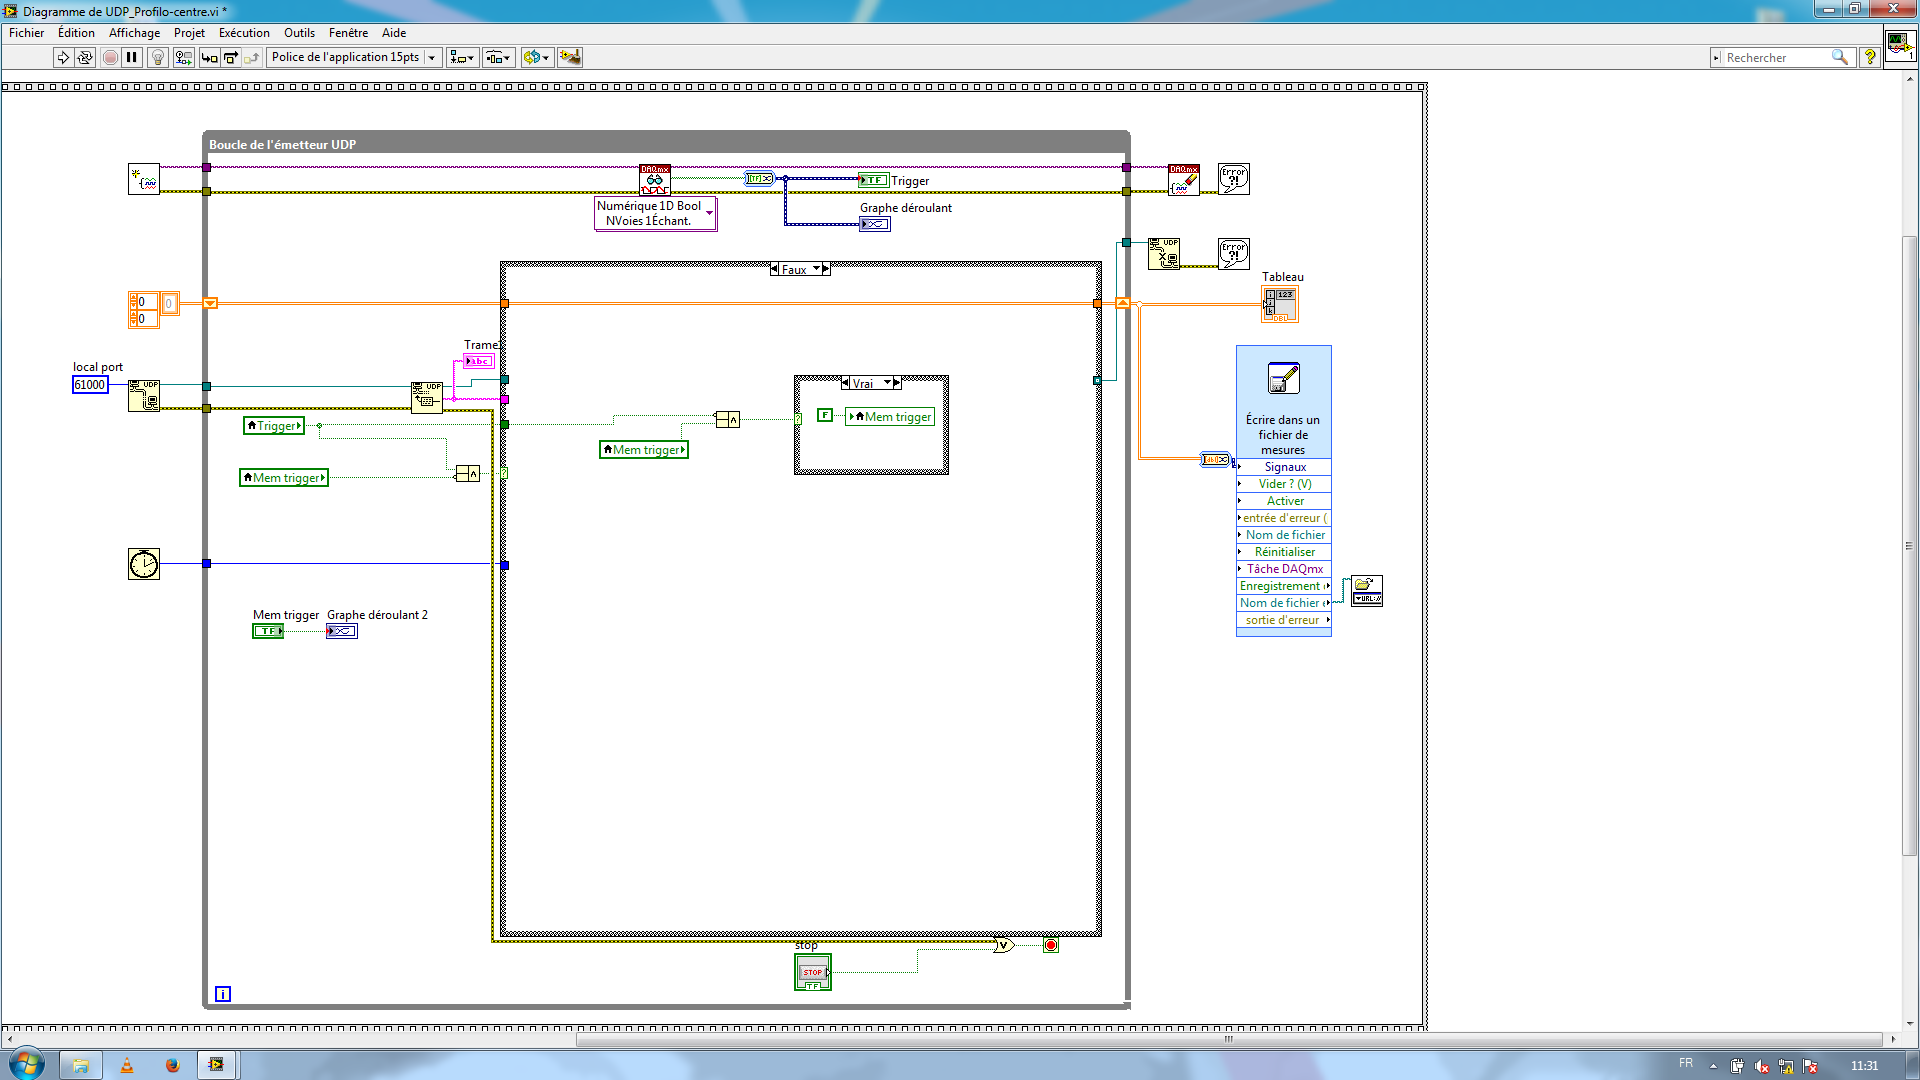Image resolution: width=1920 pixels, height=1080 pixels.
Task: Go to previous case of Faux structure
Action: [x=774, y=270]
